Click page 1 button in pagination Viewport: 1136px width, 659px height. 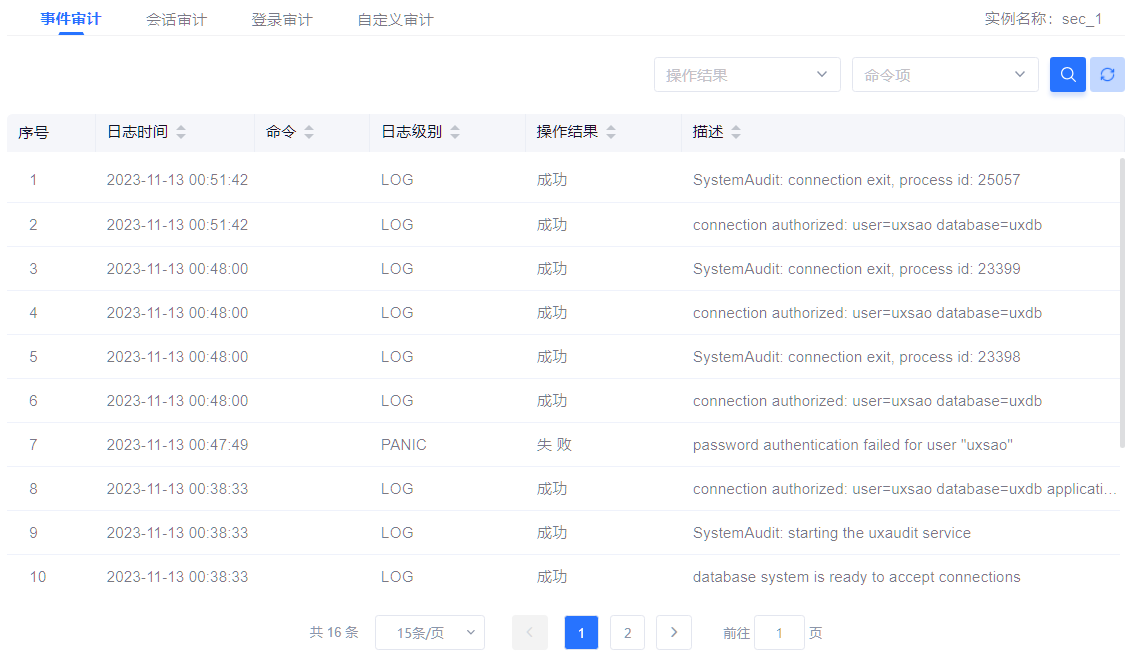pyautogui.click(x=581, y=632)
